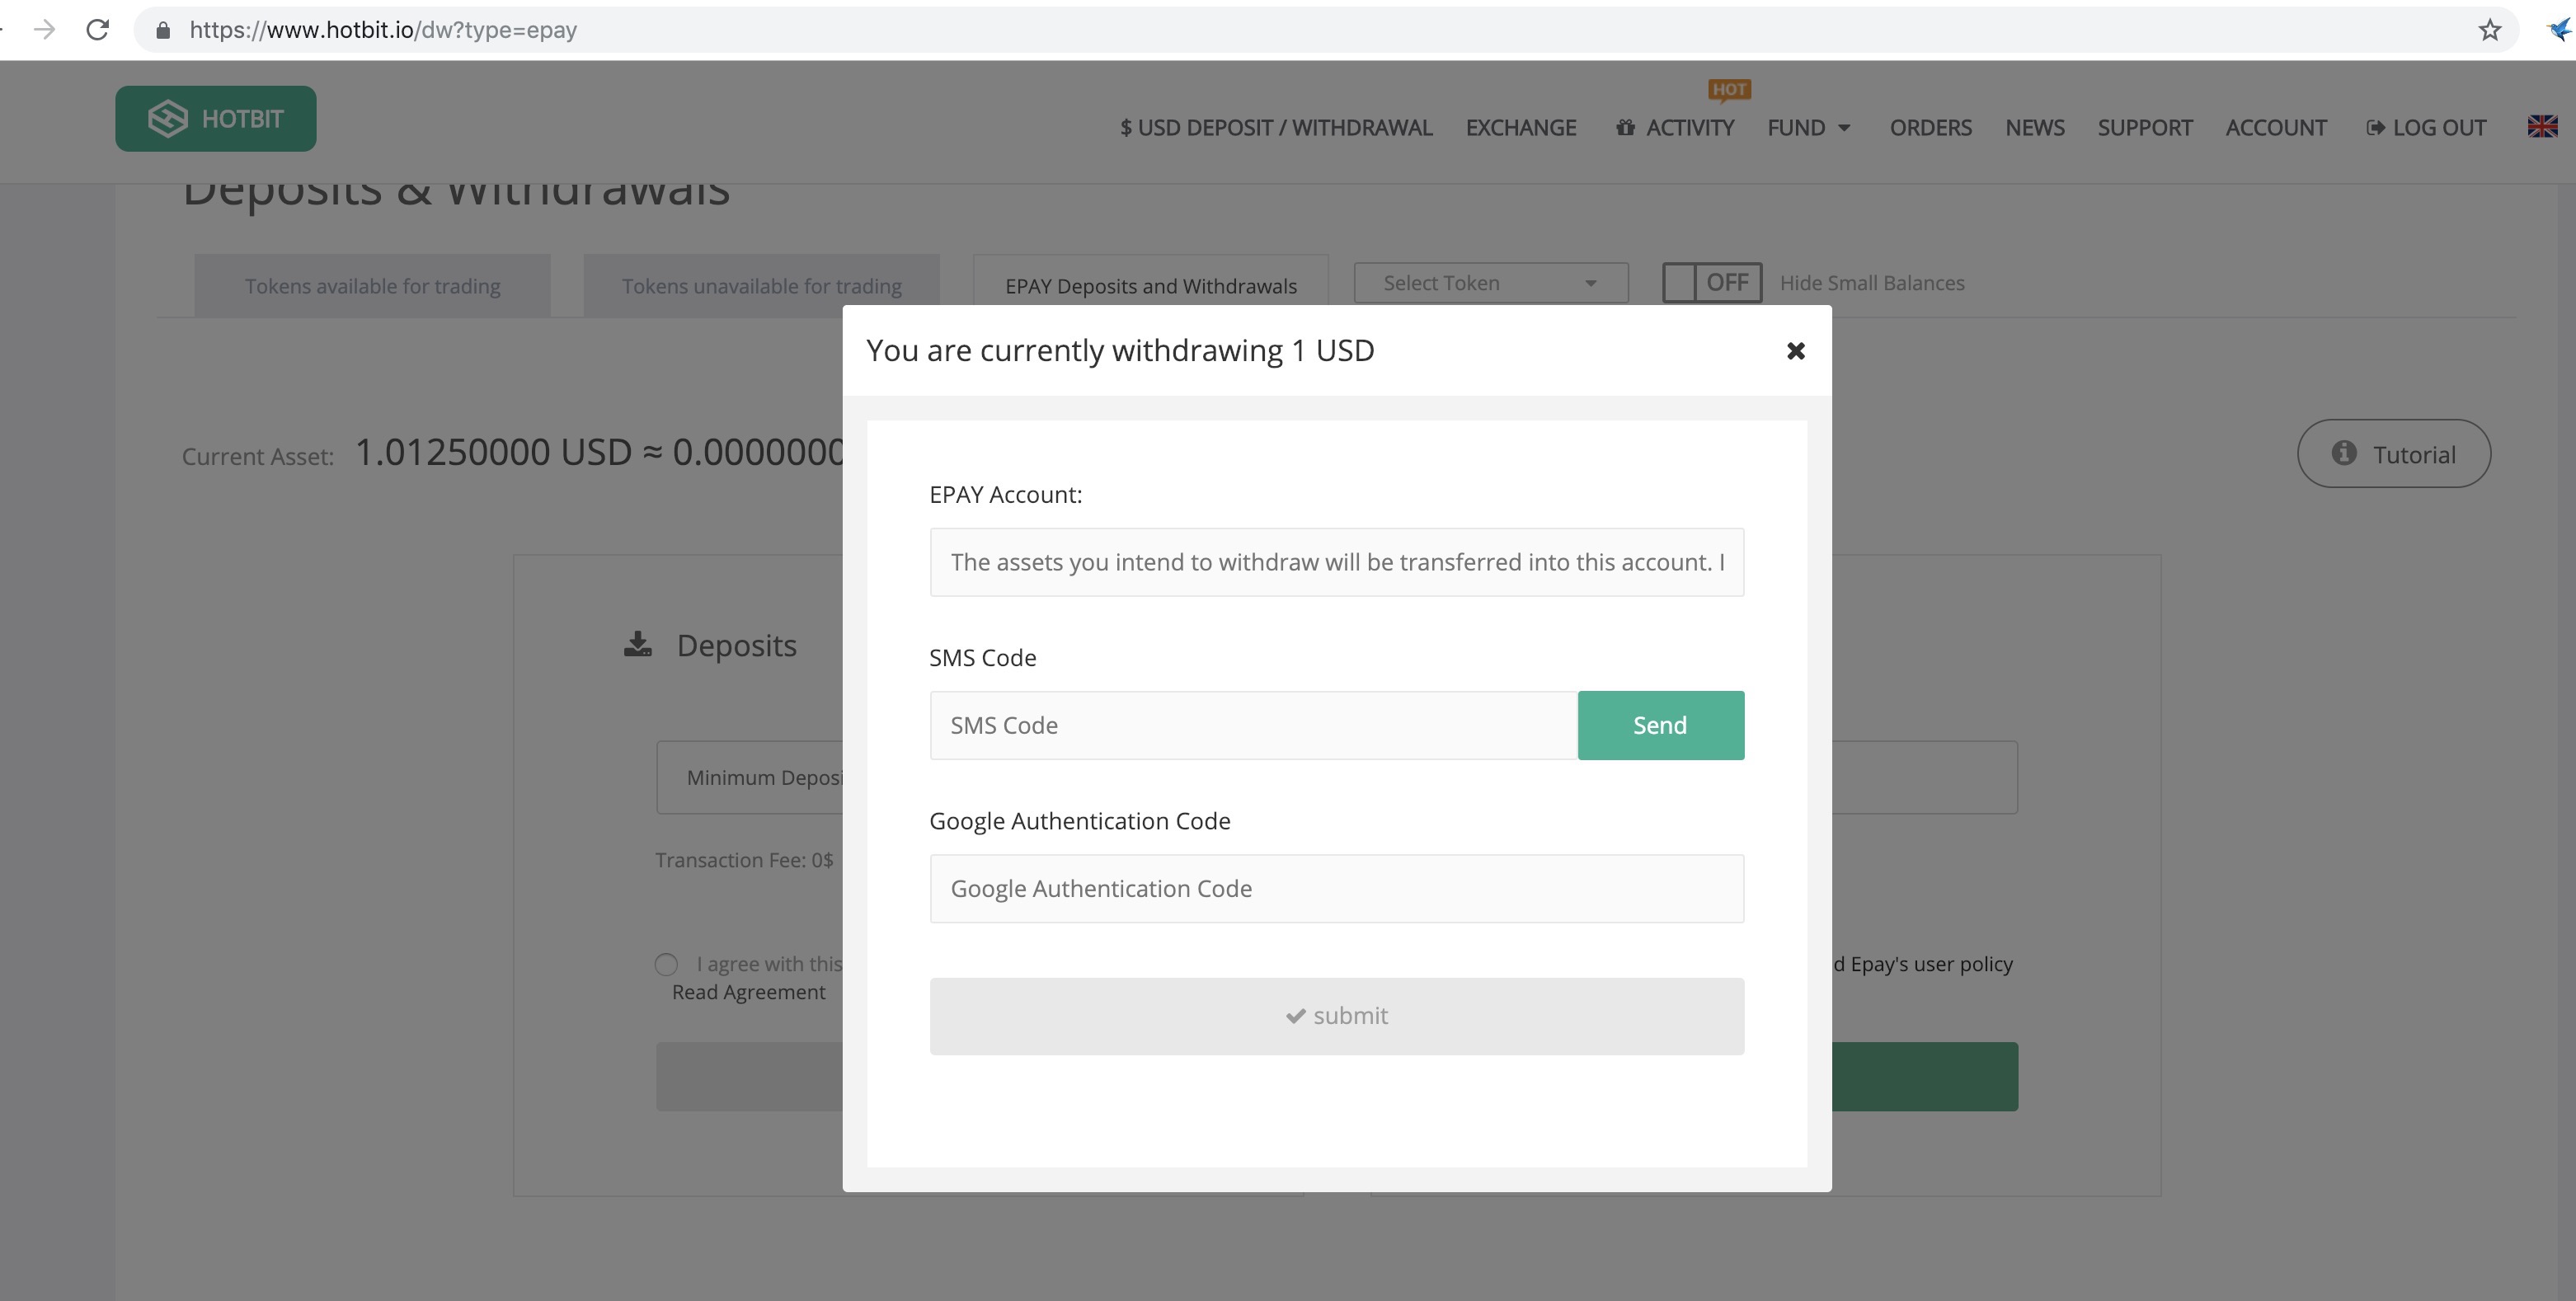Click the Deposits section heading
The image size is (2576, 1301).
736,646
